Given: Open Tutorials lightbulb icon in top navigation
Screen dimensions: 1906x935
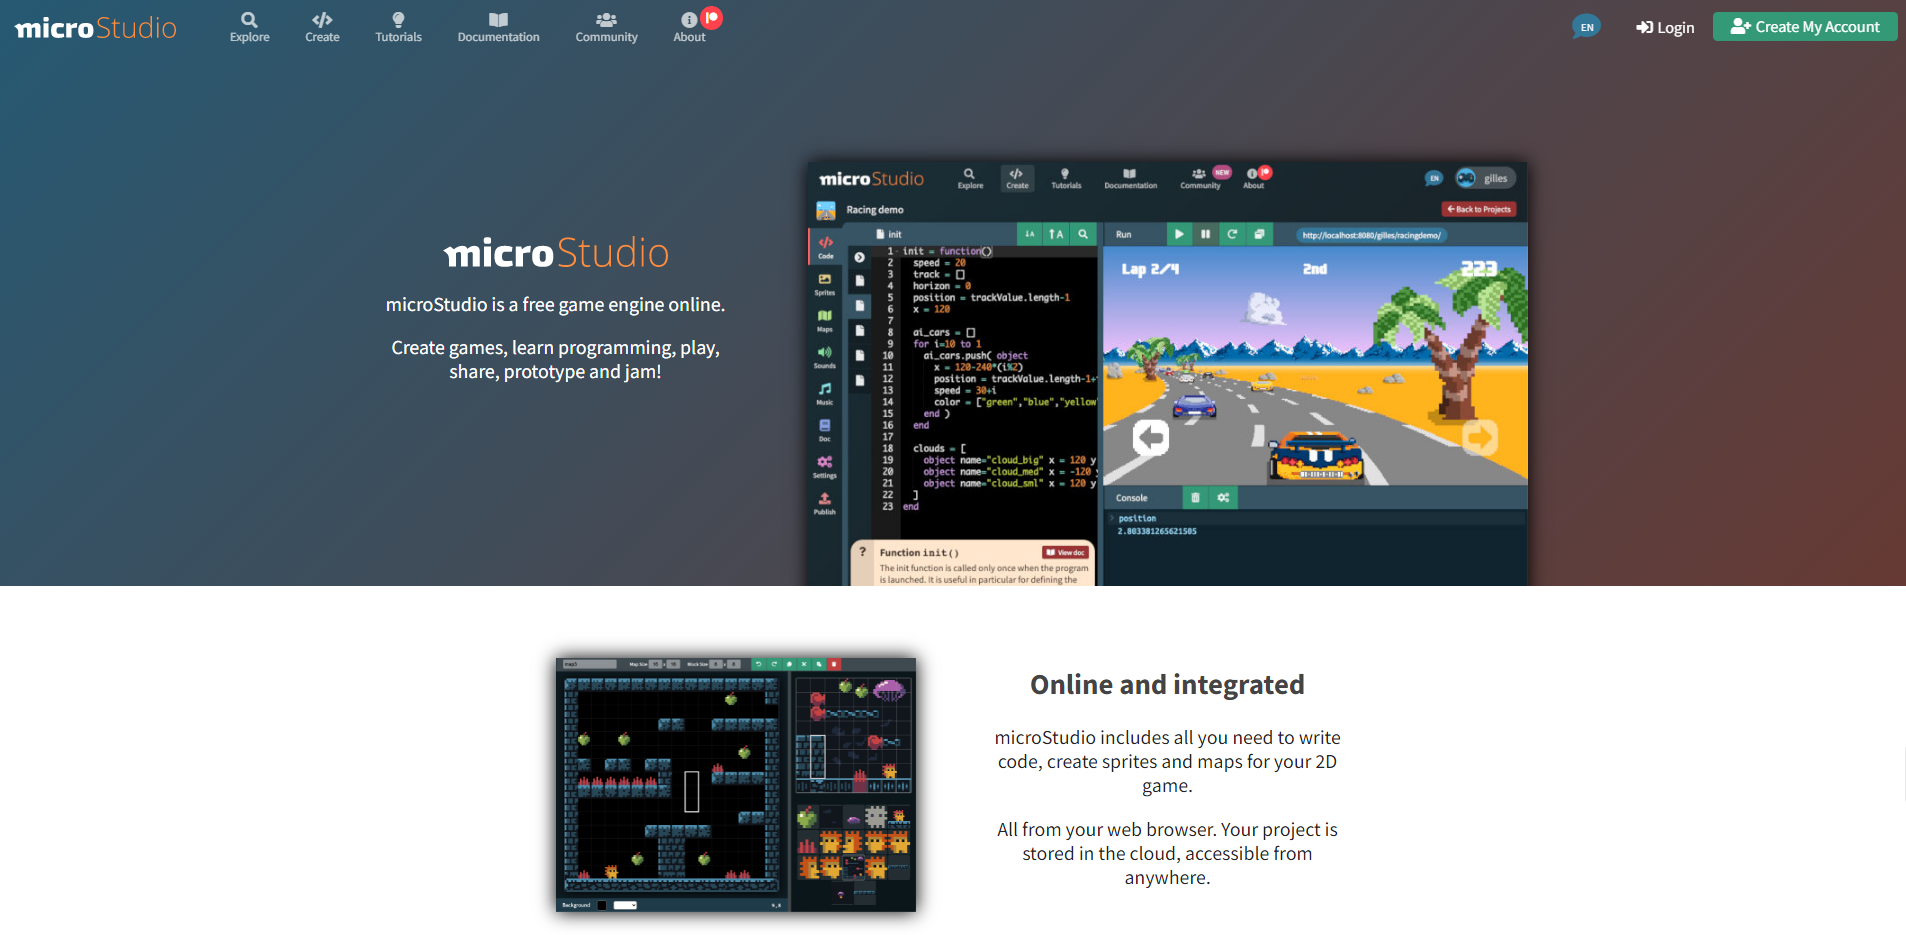Looking at the screenshot, I should tap(398, 20).
